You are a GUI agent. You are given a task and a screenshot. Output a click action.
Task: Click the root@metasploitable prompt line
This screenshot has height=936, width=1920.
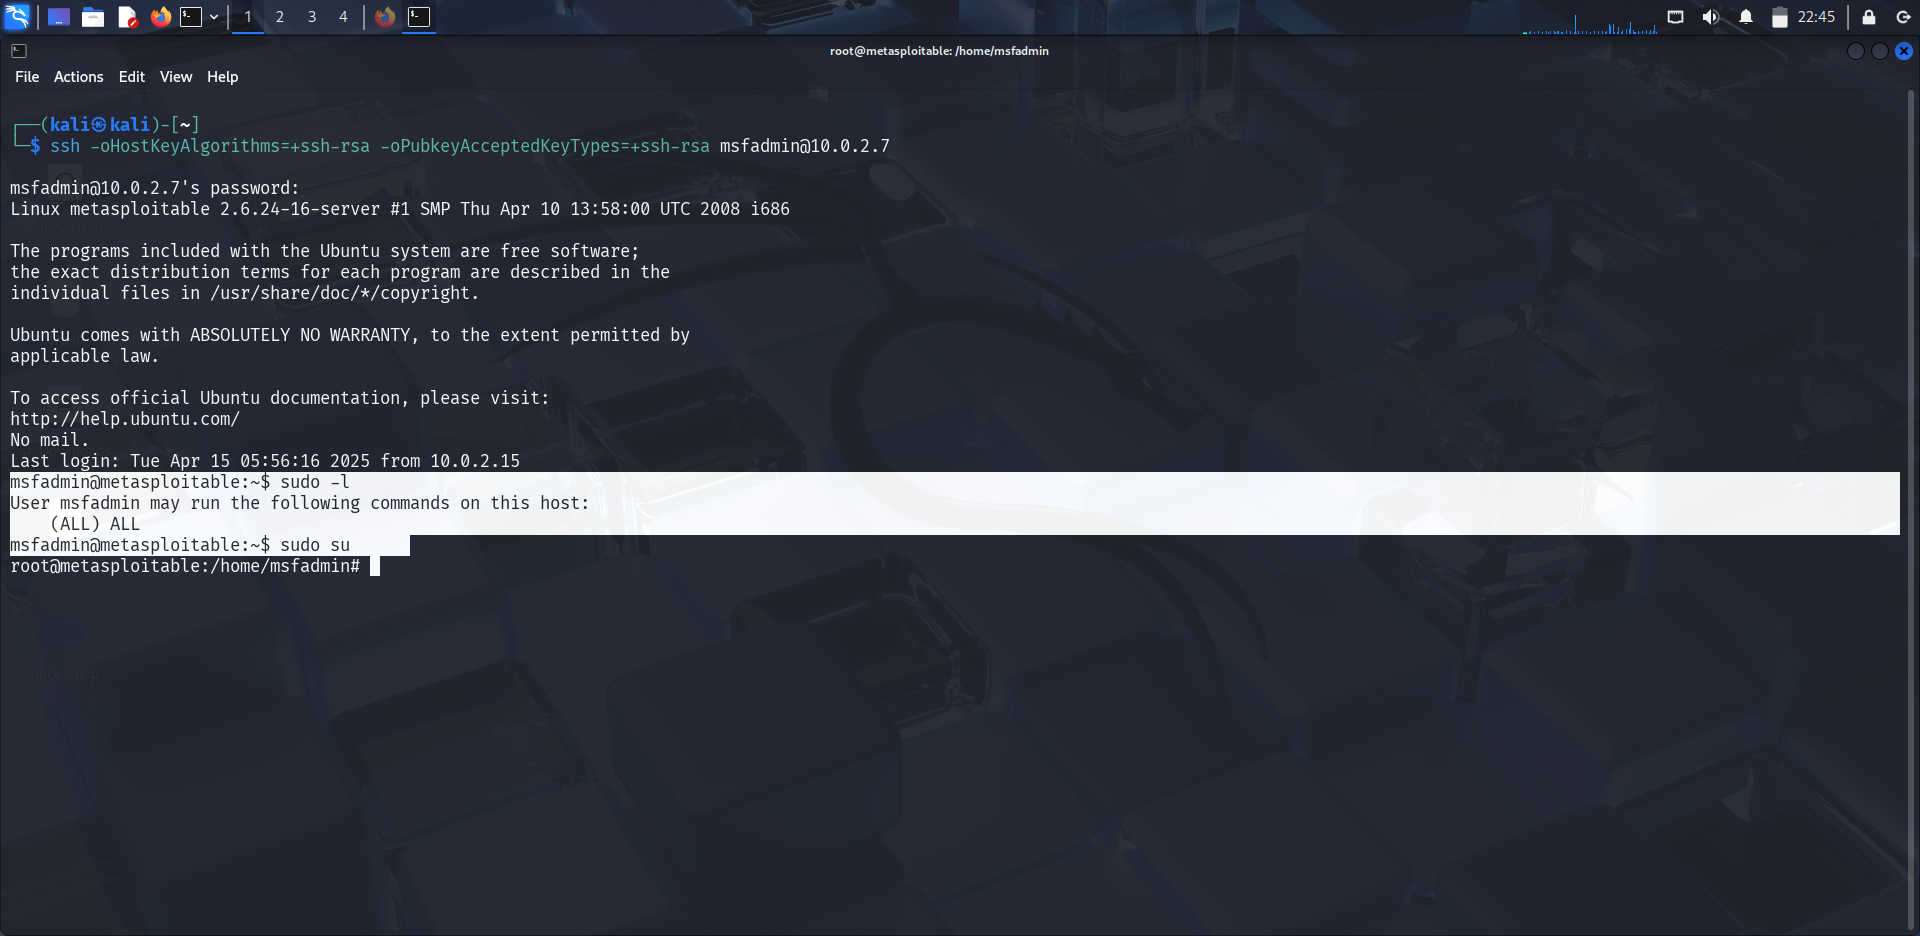[185, 566]
